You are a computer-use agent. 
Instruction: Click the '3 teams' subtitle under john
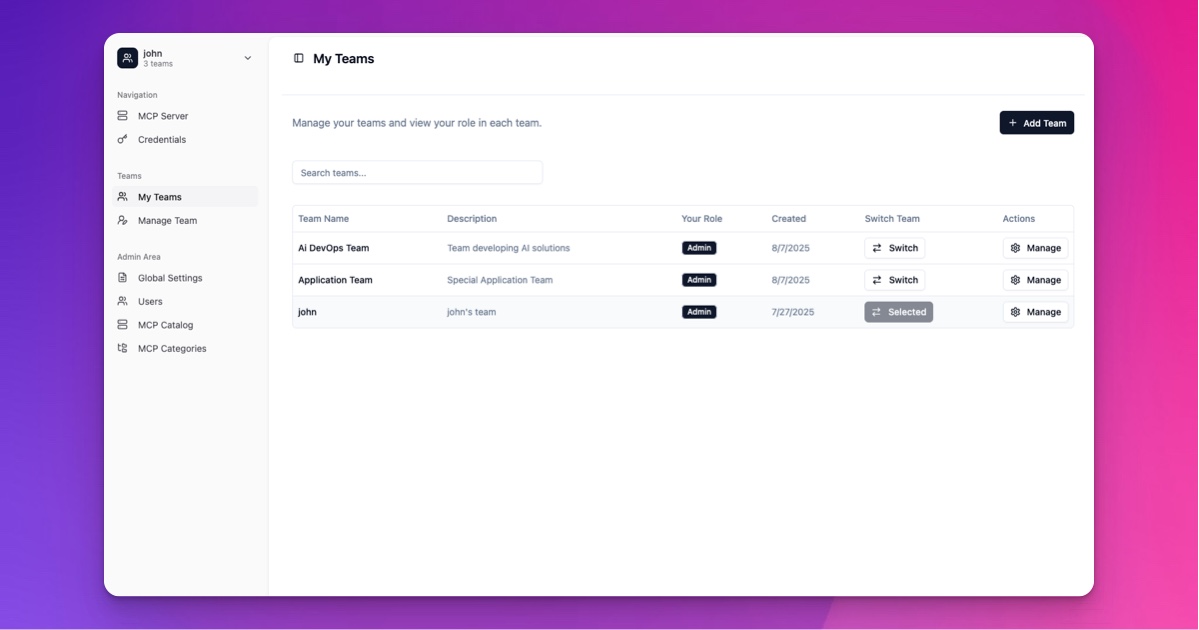pos(158,64)
